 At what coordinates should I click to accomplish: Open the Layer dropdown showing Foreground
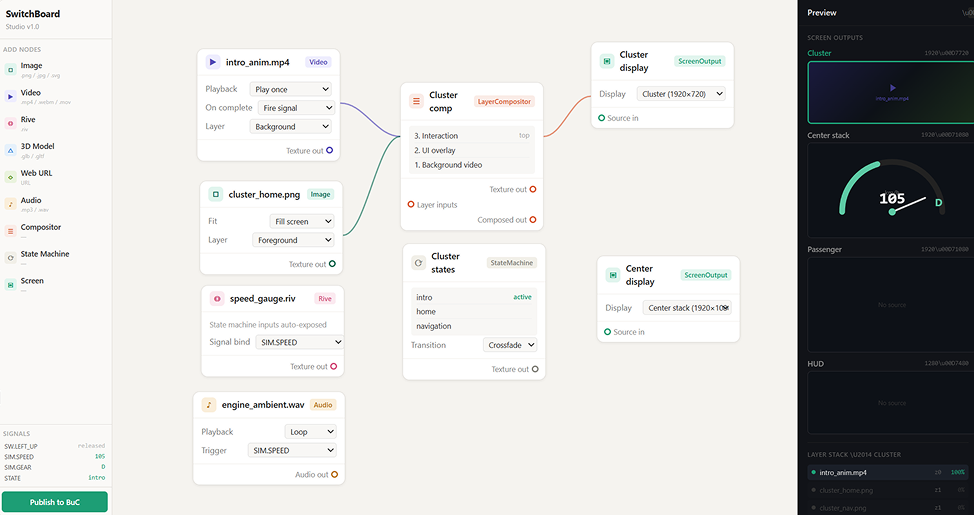pyautogui.click(x=293, y=240)
